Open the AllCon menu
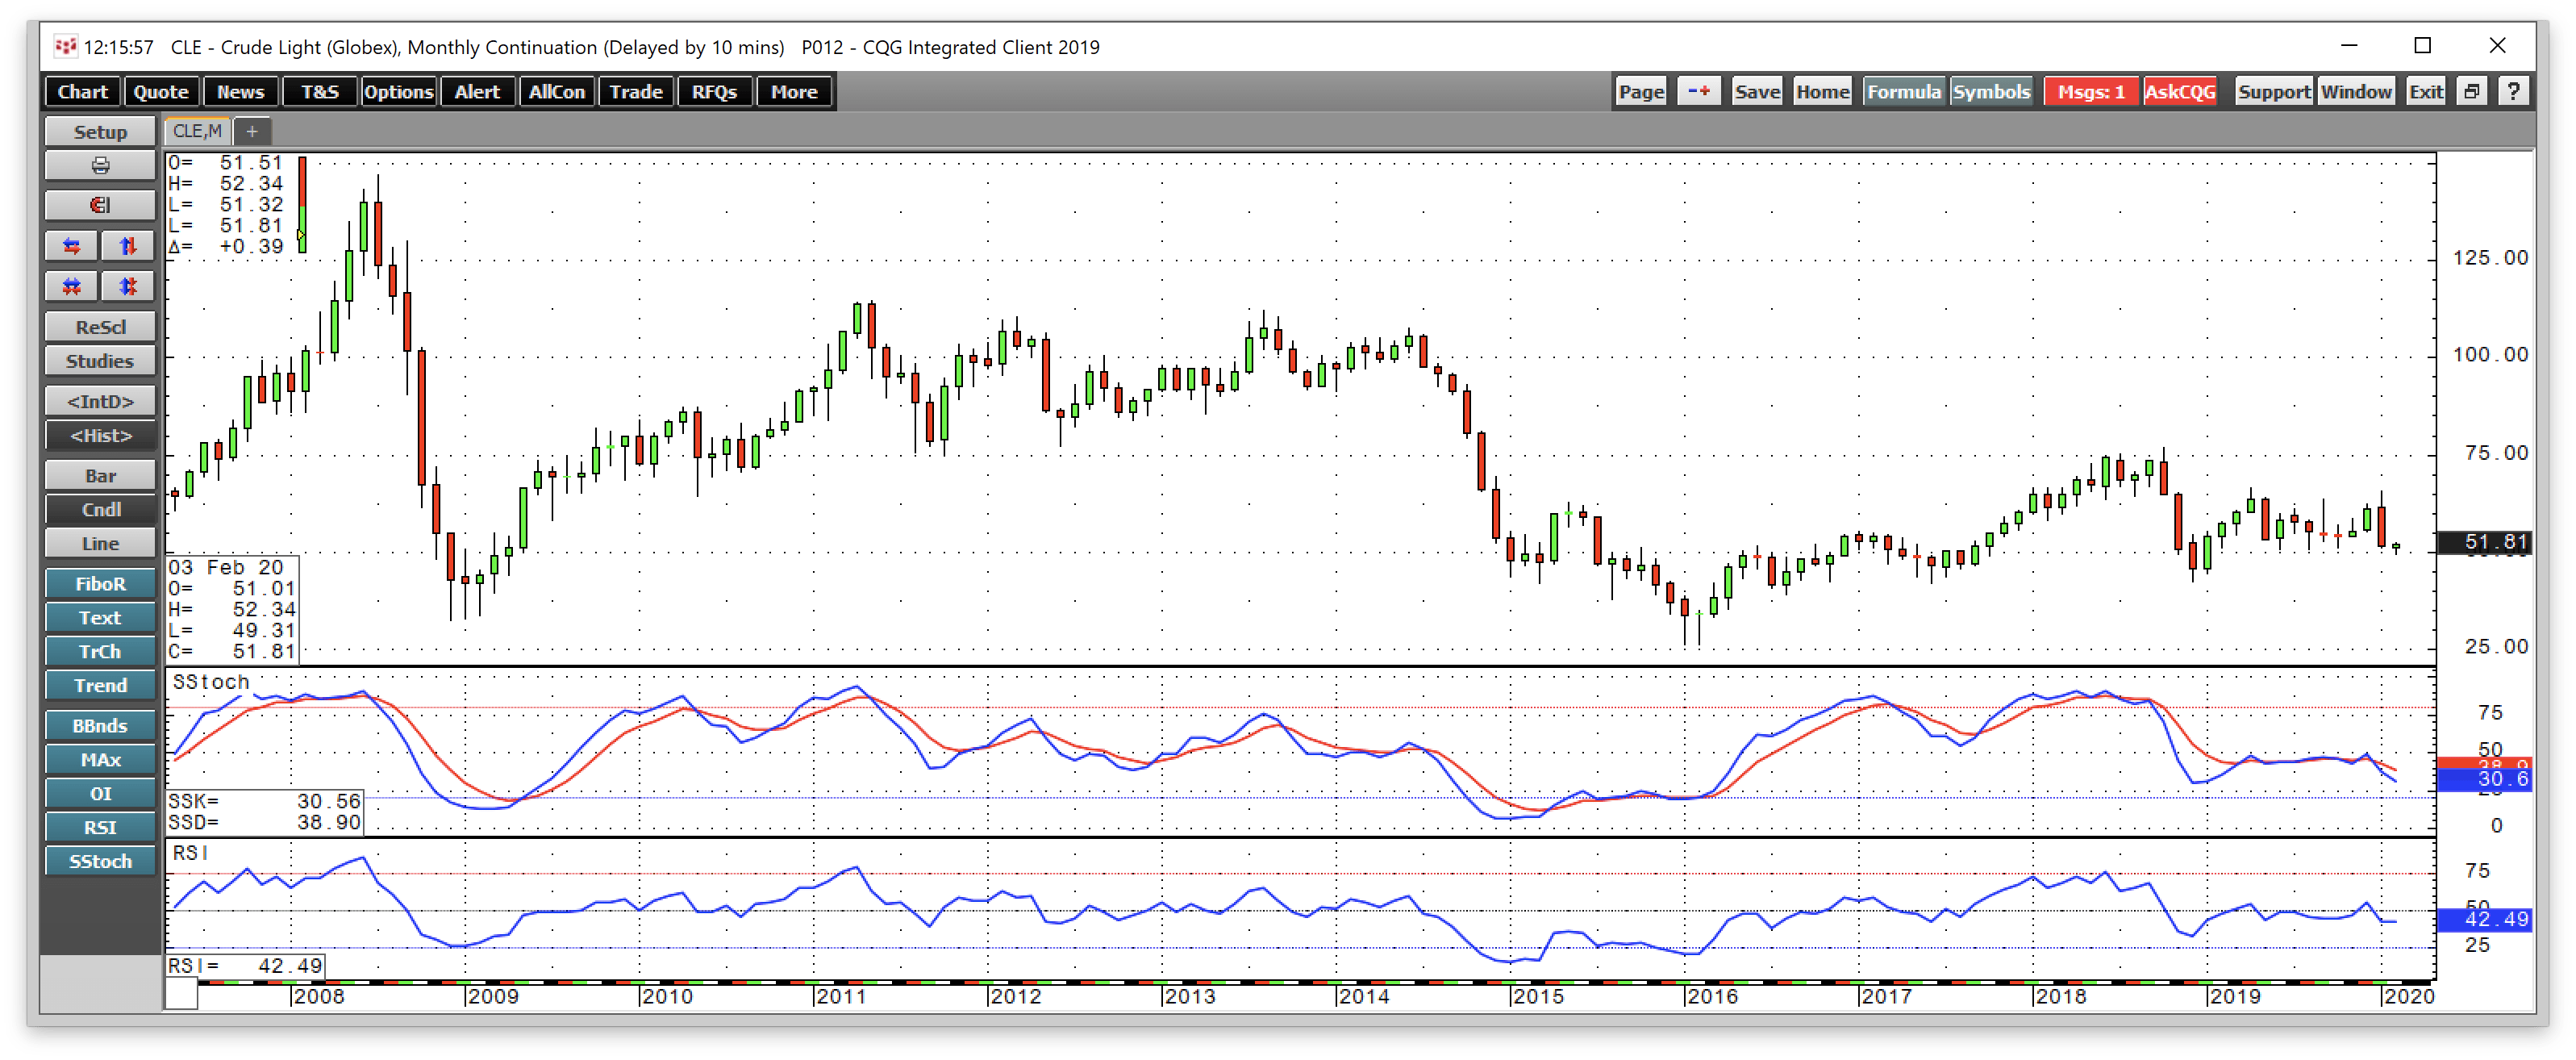This screenshot has height=1060, width=2576. (556, 92)
